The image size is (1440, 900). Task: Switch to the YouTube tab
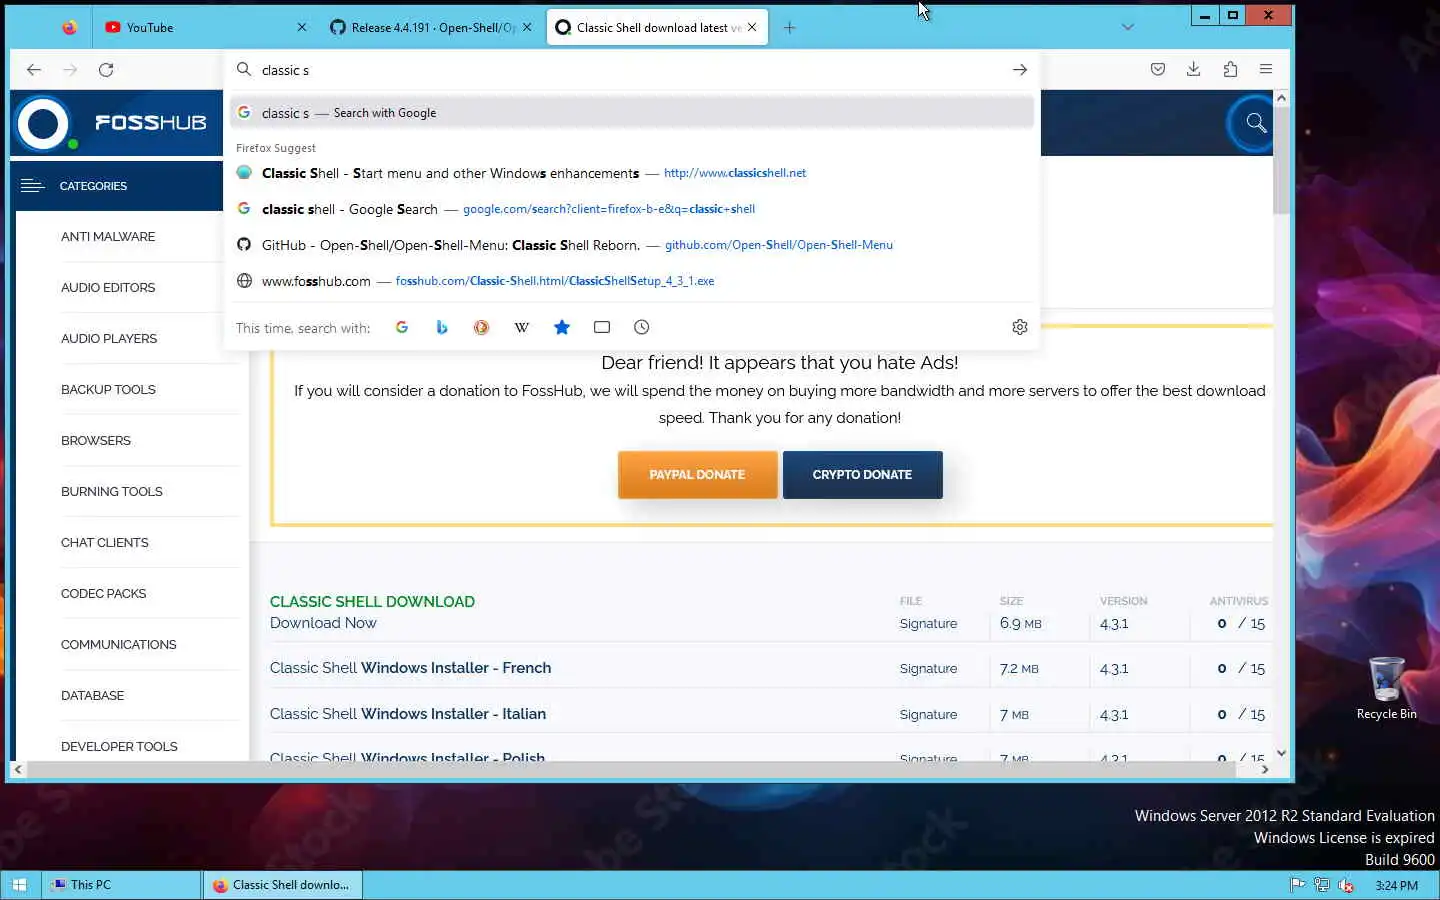pyautogui.click(x=205, y=28)
